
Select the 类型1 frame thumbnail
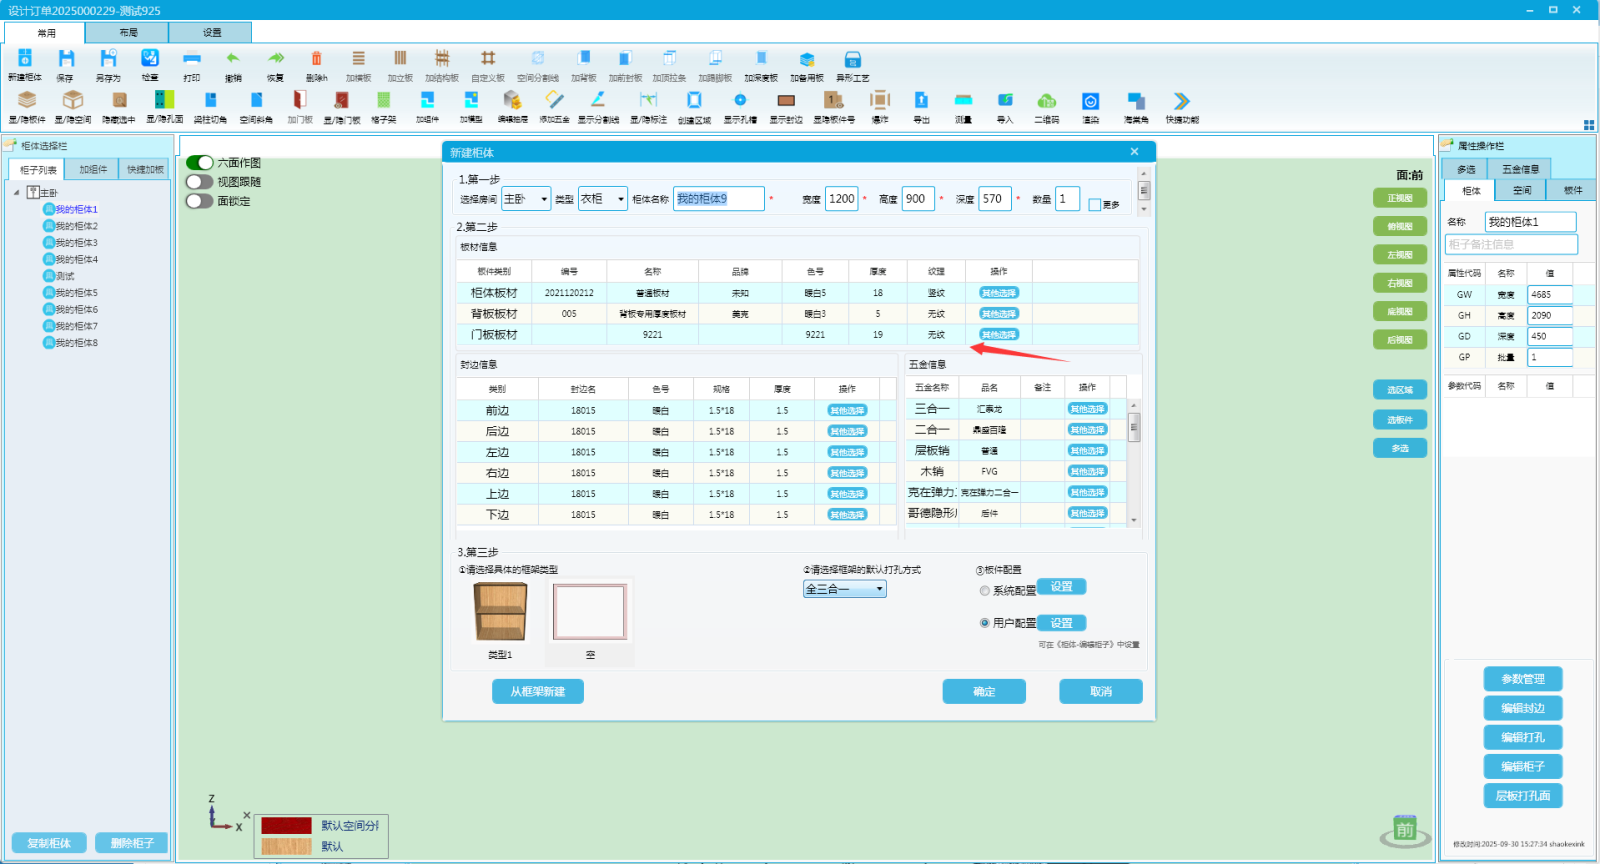point(500,613)
